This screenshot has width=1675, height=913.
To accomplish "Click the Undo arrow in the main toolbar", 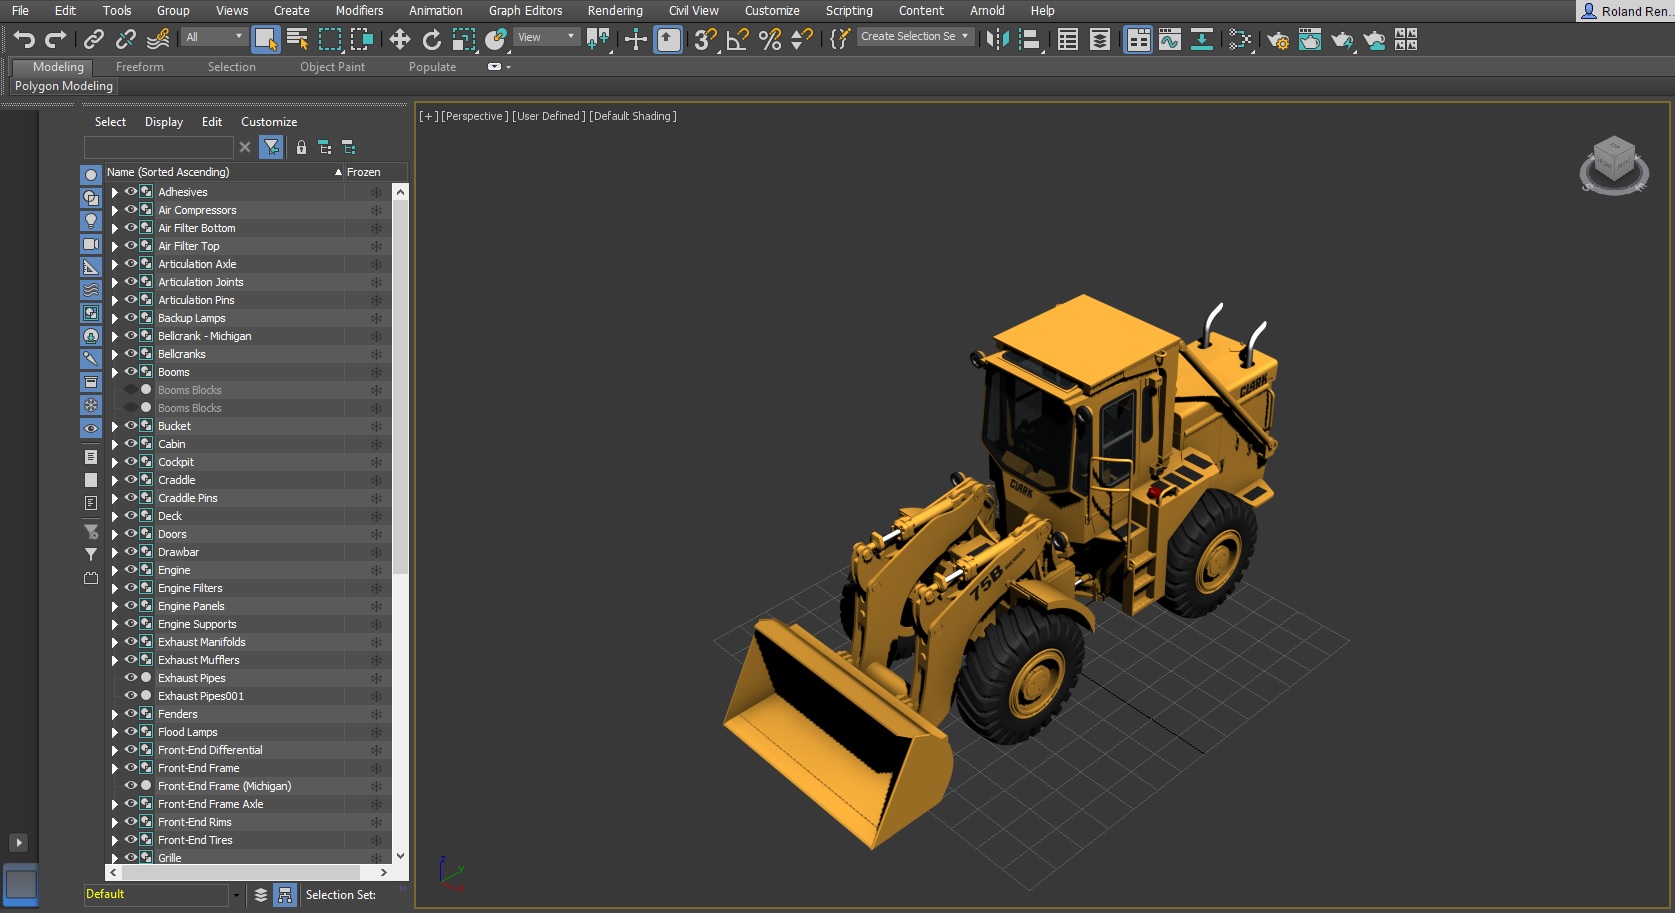I will tap(24, 39).
